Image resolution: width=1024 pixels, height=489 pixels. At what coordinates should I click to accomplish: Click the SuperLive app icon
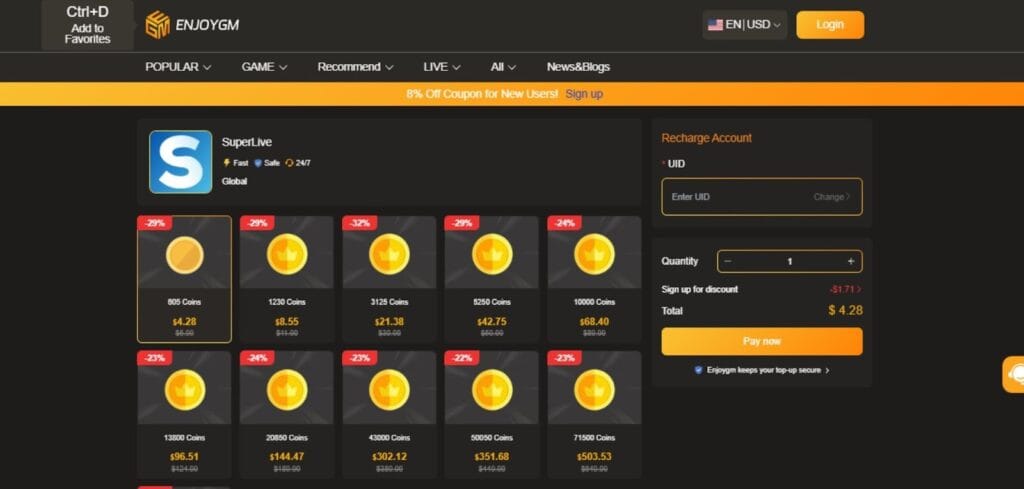[180, 162]
